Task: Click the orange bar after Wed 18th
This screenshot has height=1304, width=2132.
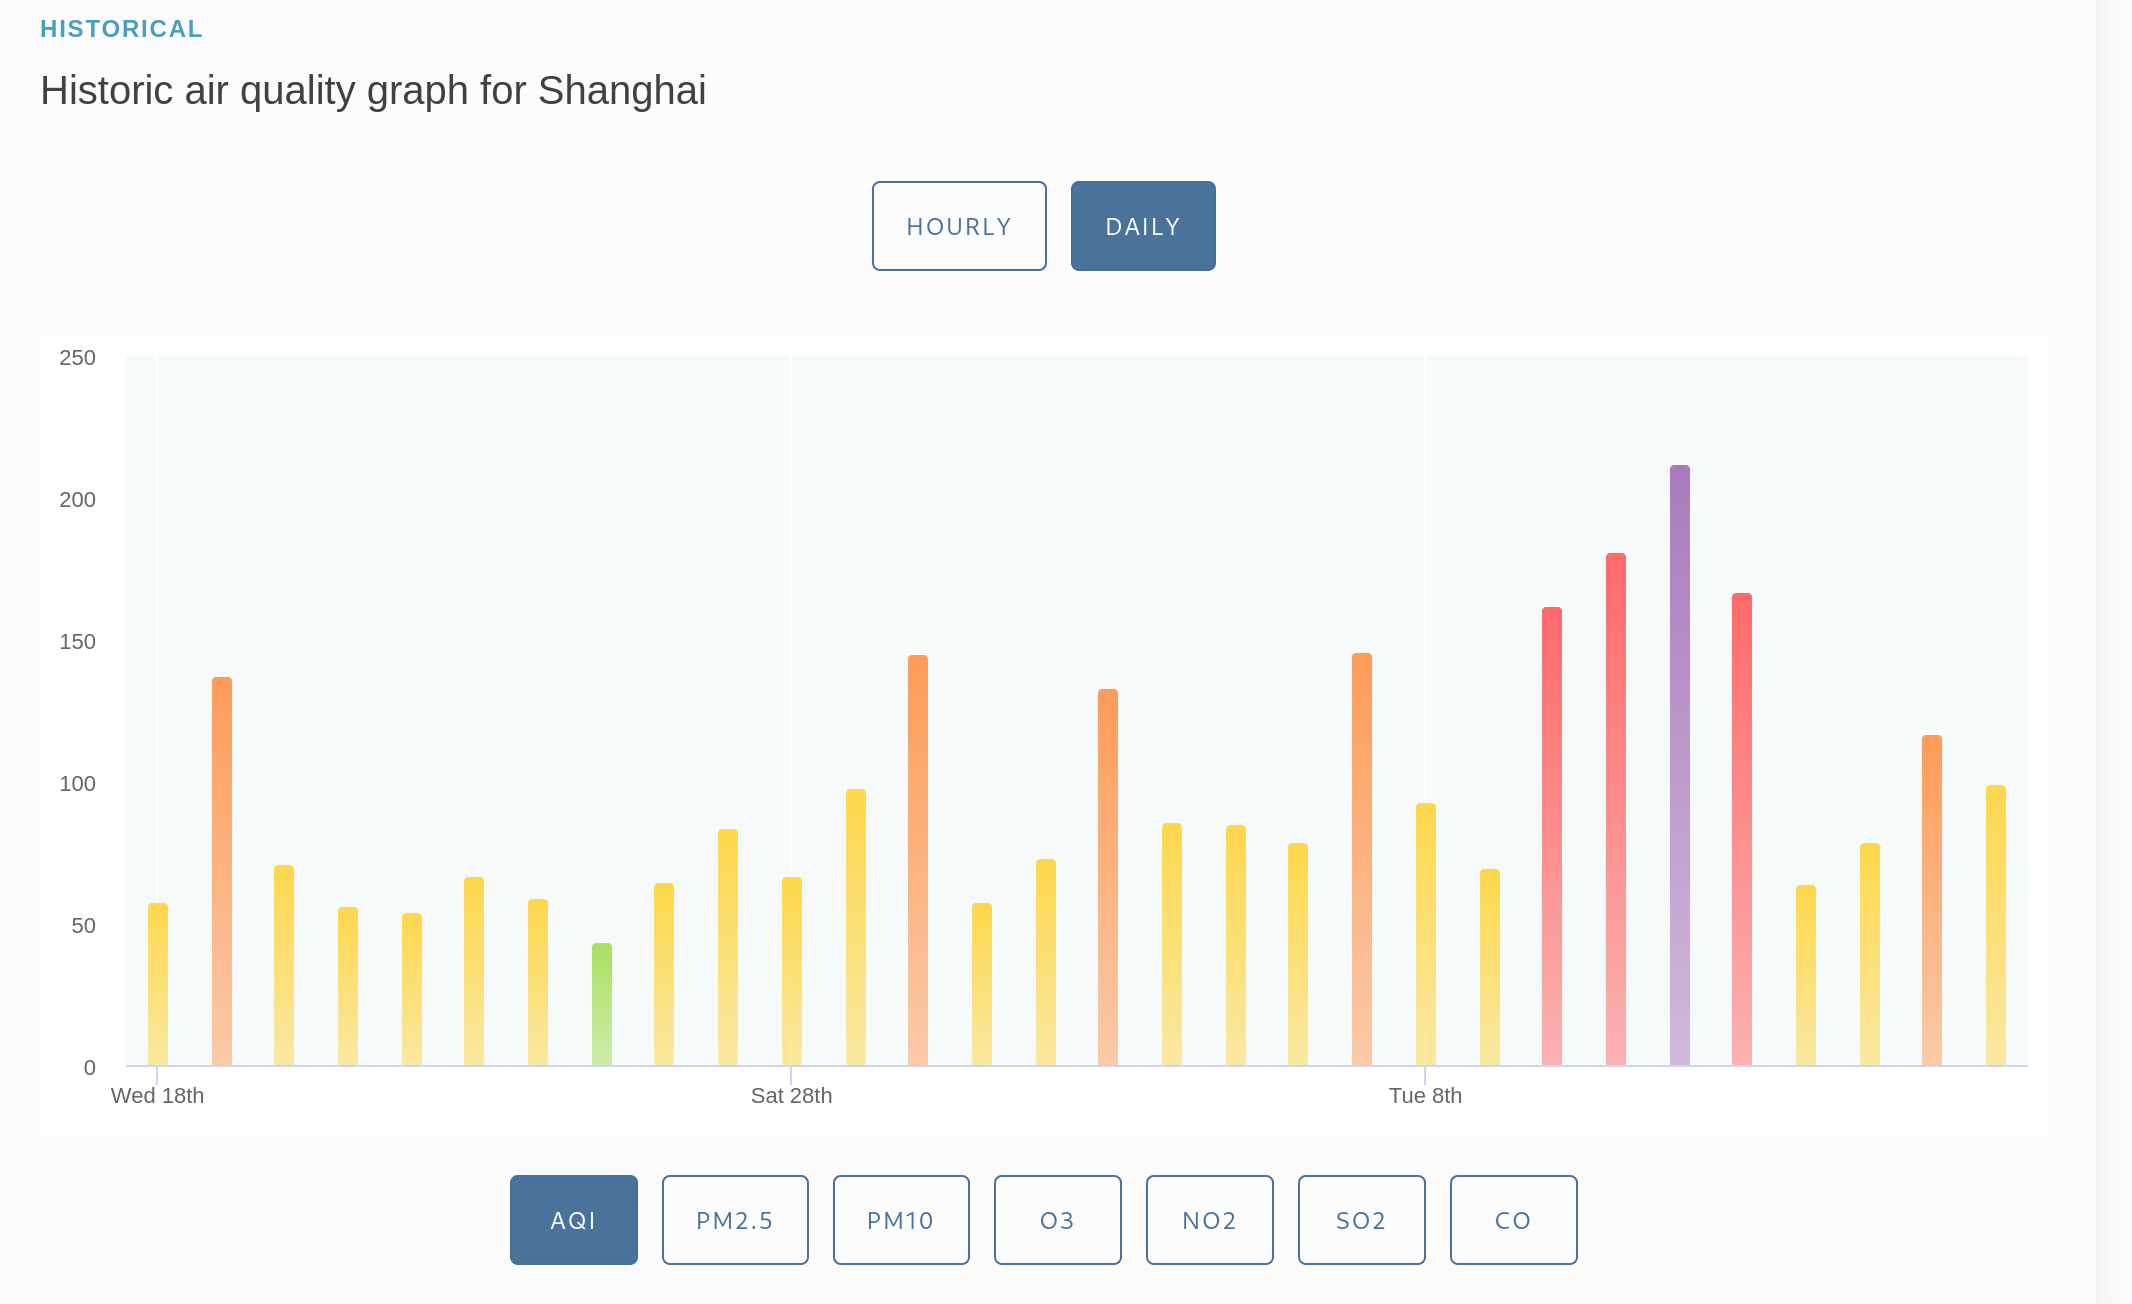Action: point(222,871)
